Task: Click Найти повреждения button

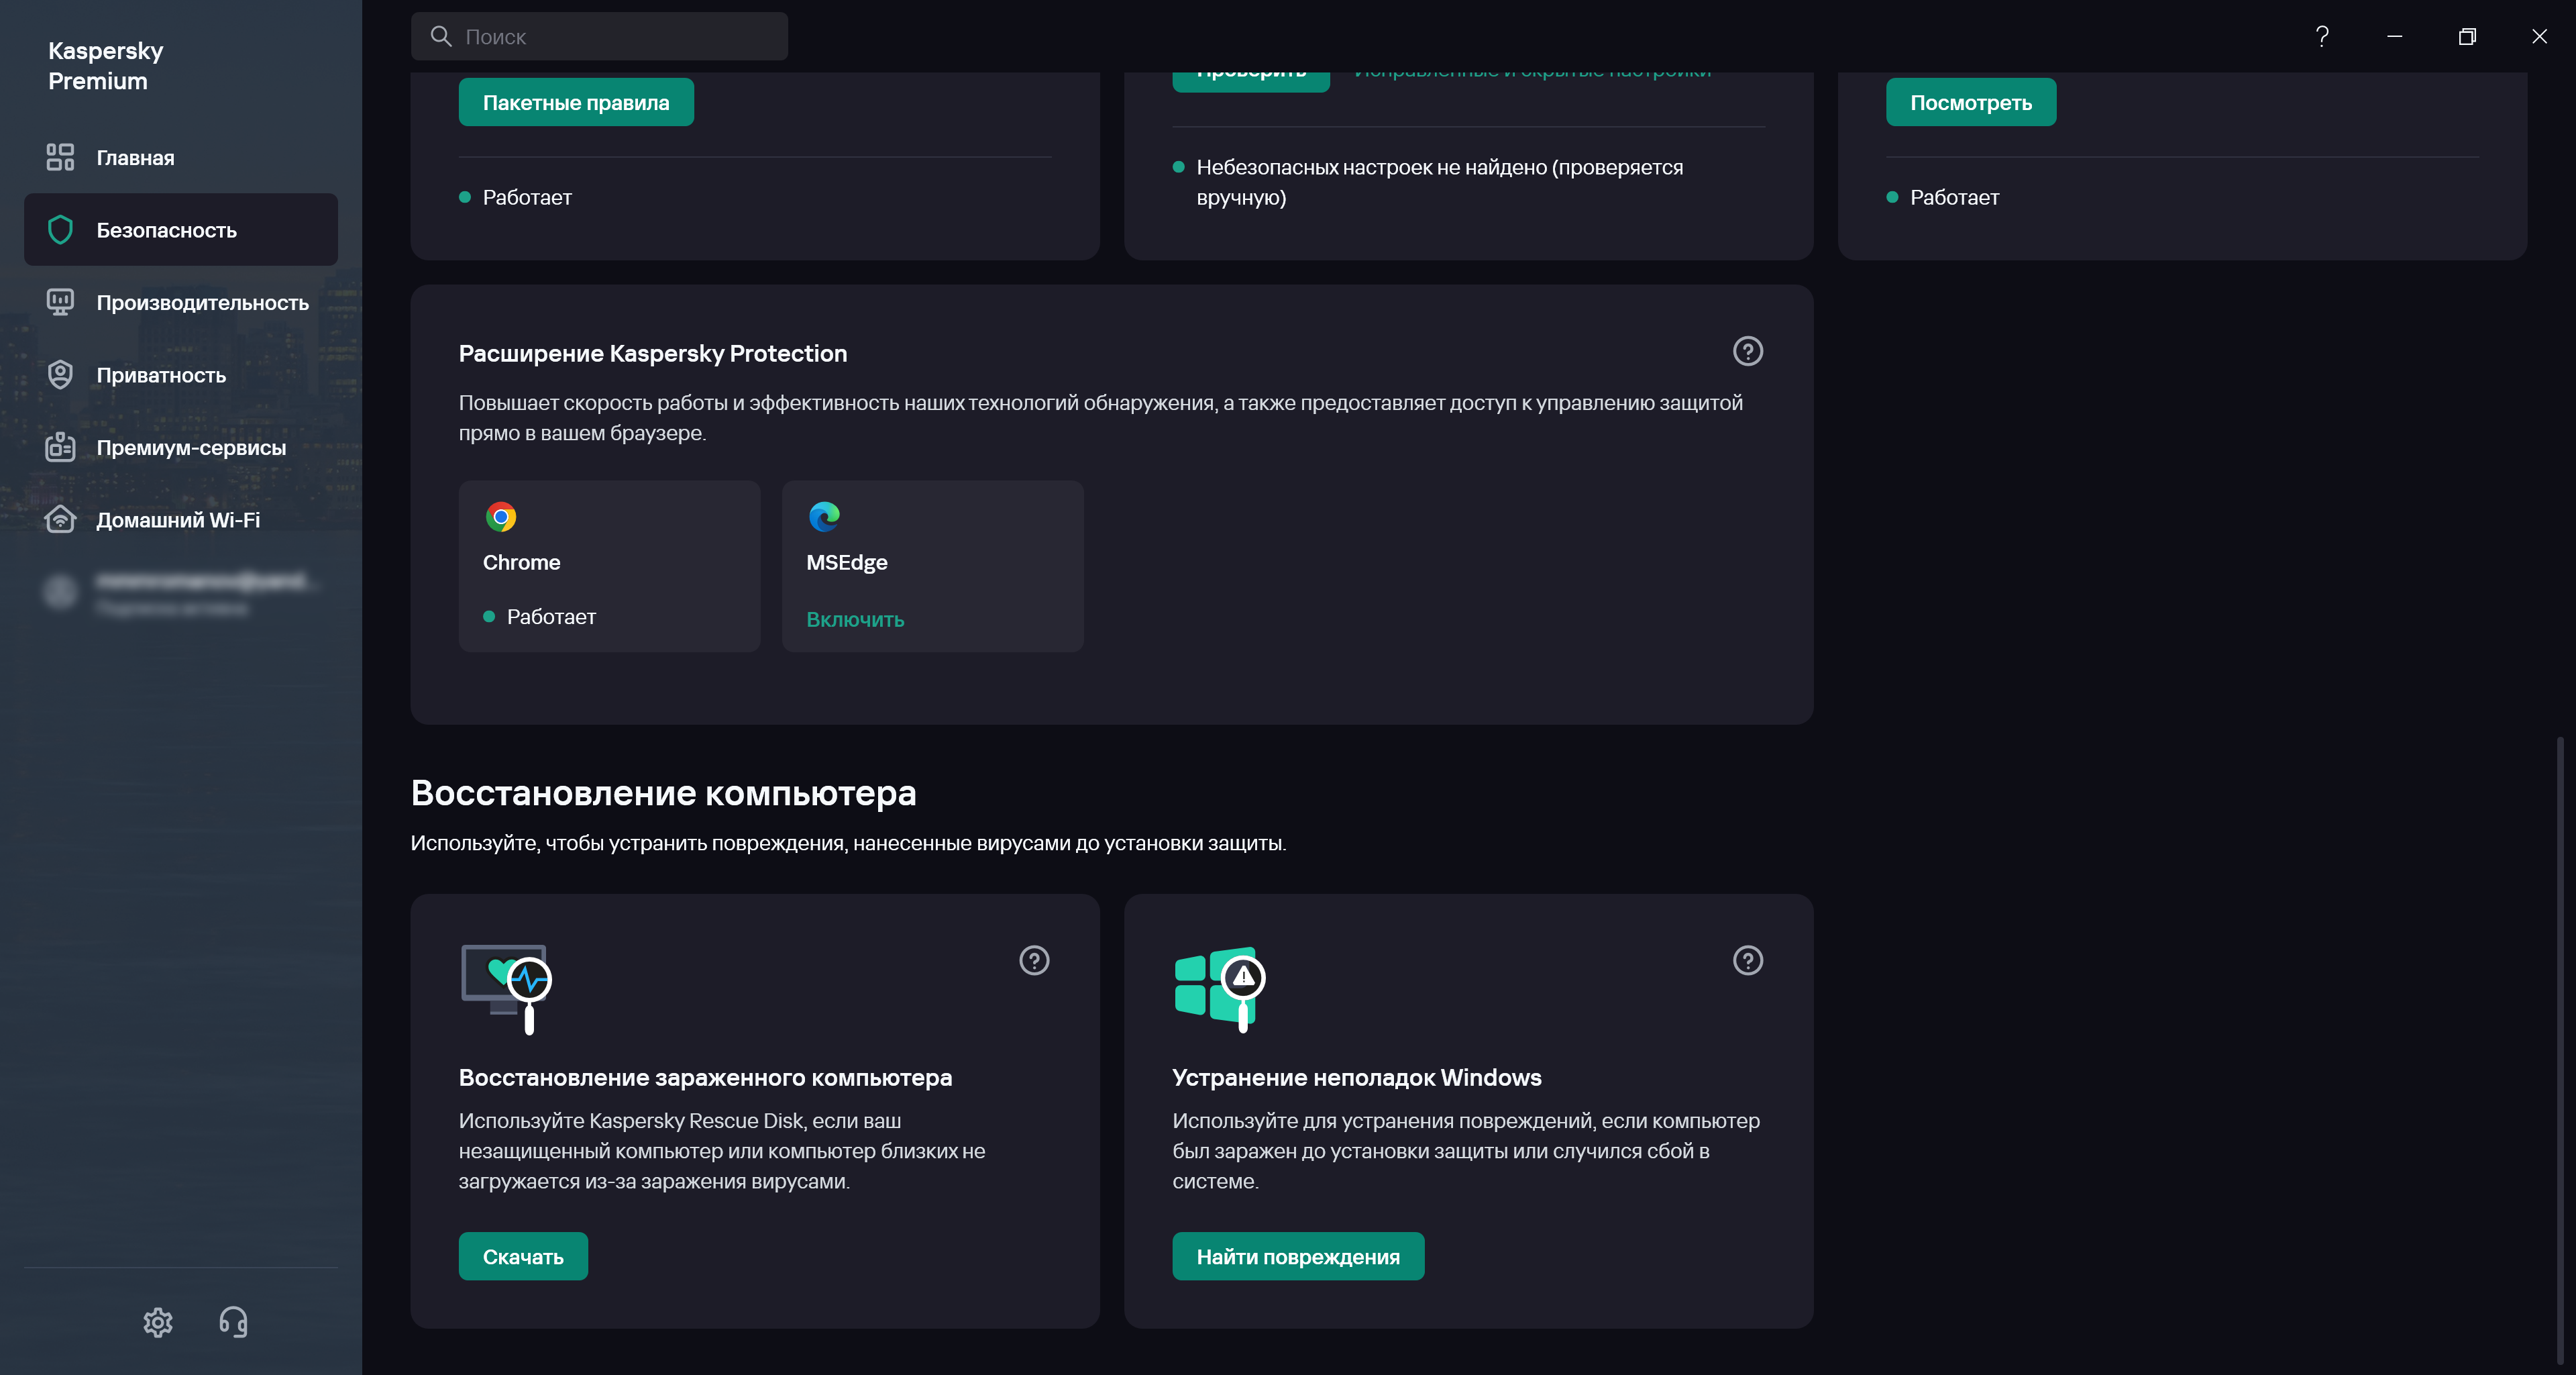Action: pyautogui.click(x=1297, y=1256)
